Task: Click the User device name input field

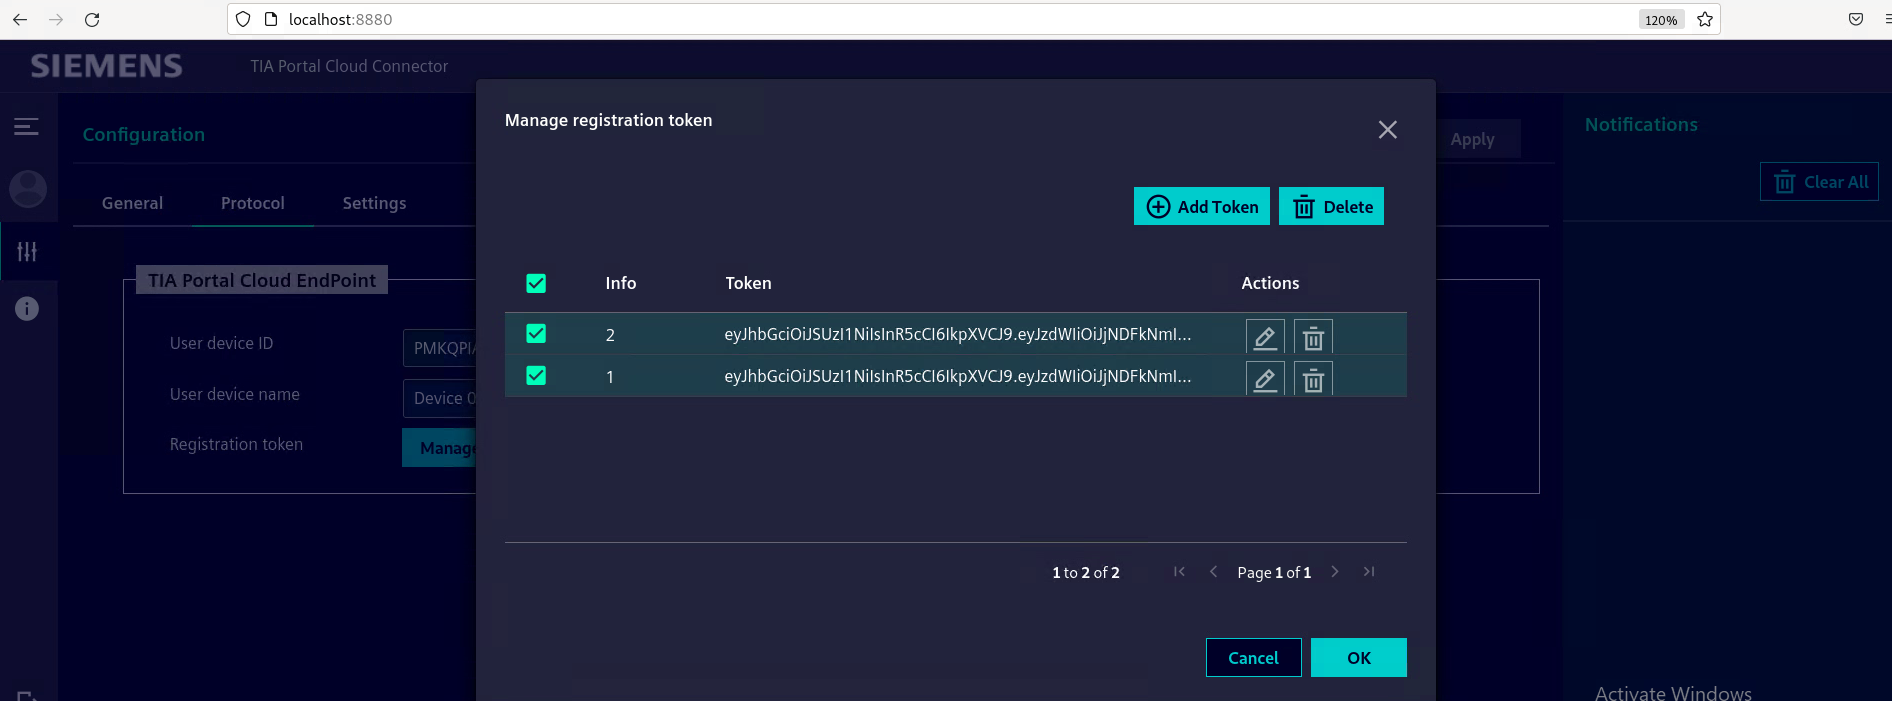Action: pyautogui.click(x=440, y=398)
